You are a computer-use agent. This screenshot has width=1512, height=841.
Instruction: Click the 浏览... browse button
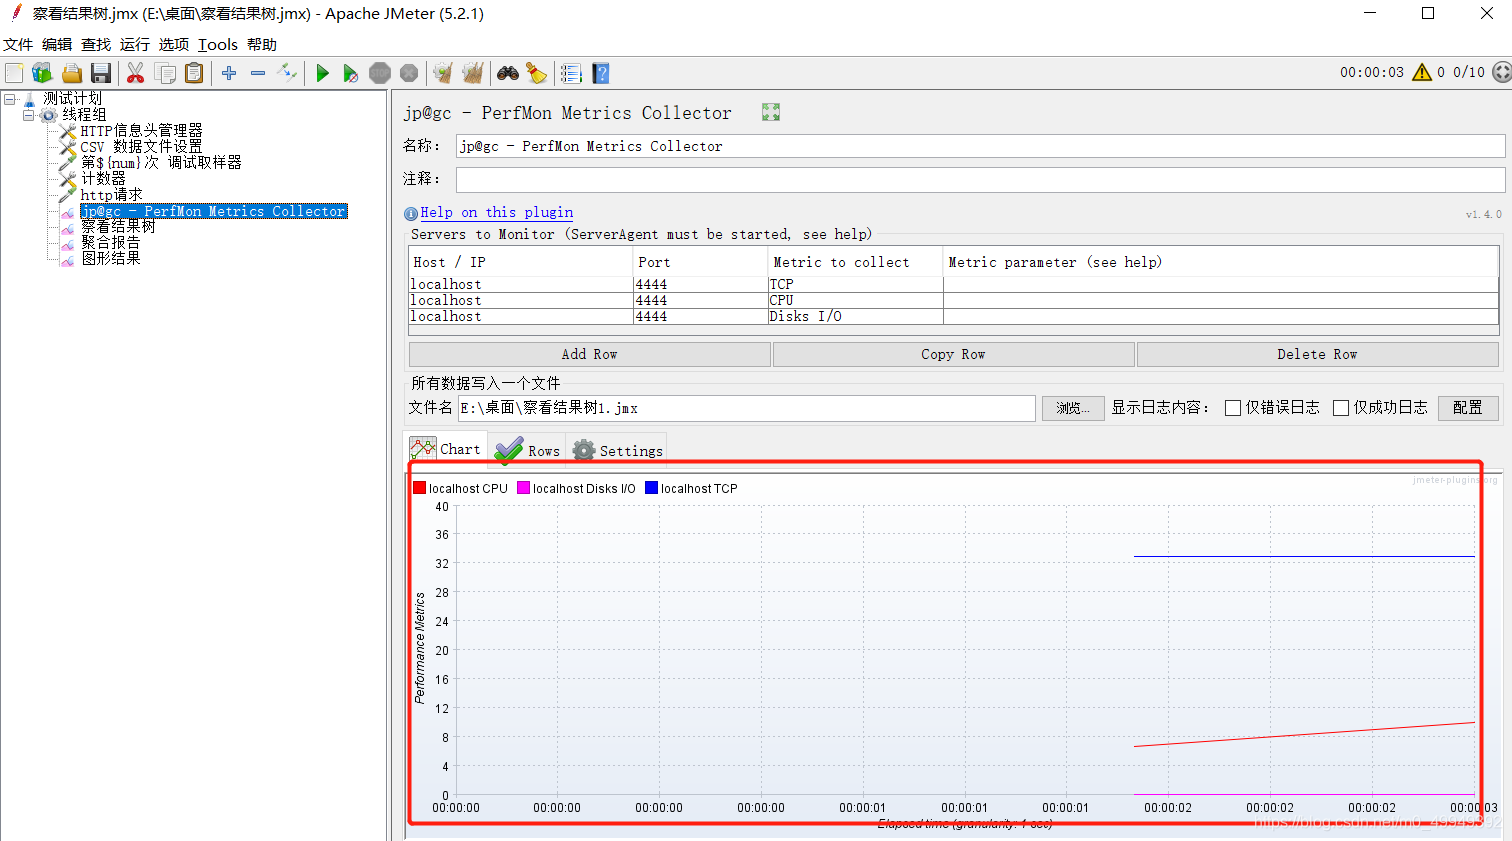tap(1073, 408)
